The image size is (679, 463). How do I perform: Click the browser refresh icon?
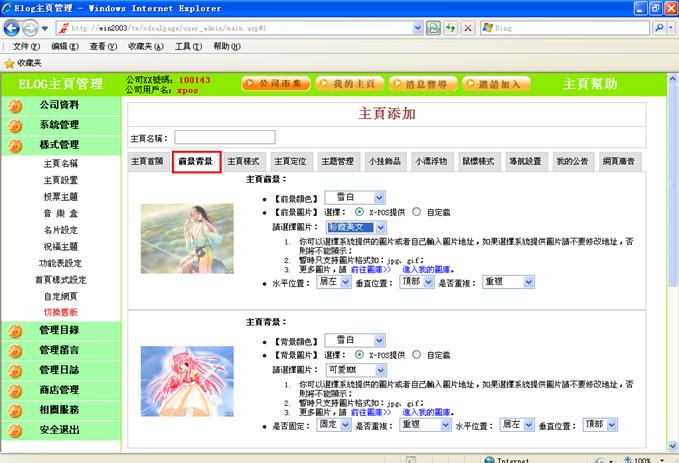pyautogui.click(x=433, y=28)
